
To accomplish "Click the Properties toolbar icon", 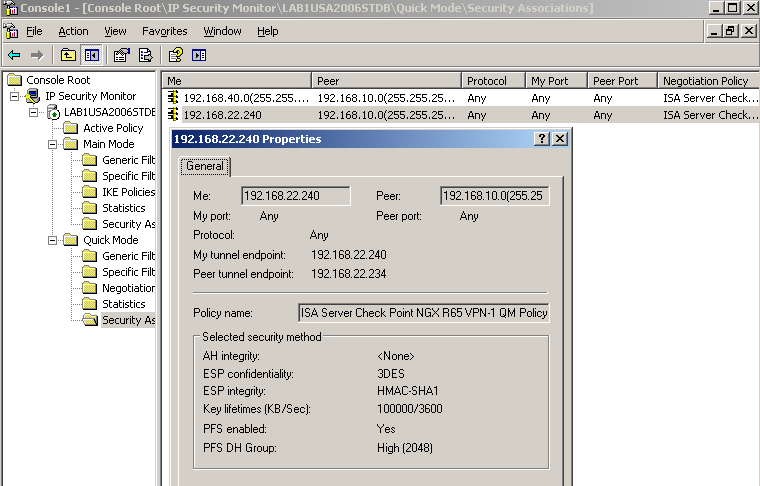I will (x=122, y=55).
